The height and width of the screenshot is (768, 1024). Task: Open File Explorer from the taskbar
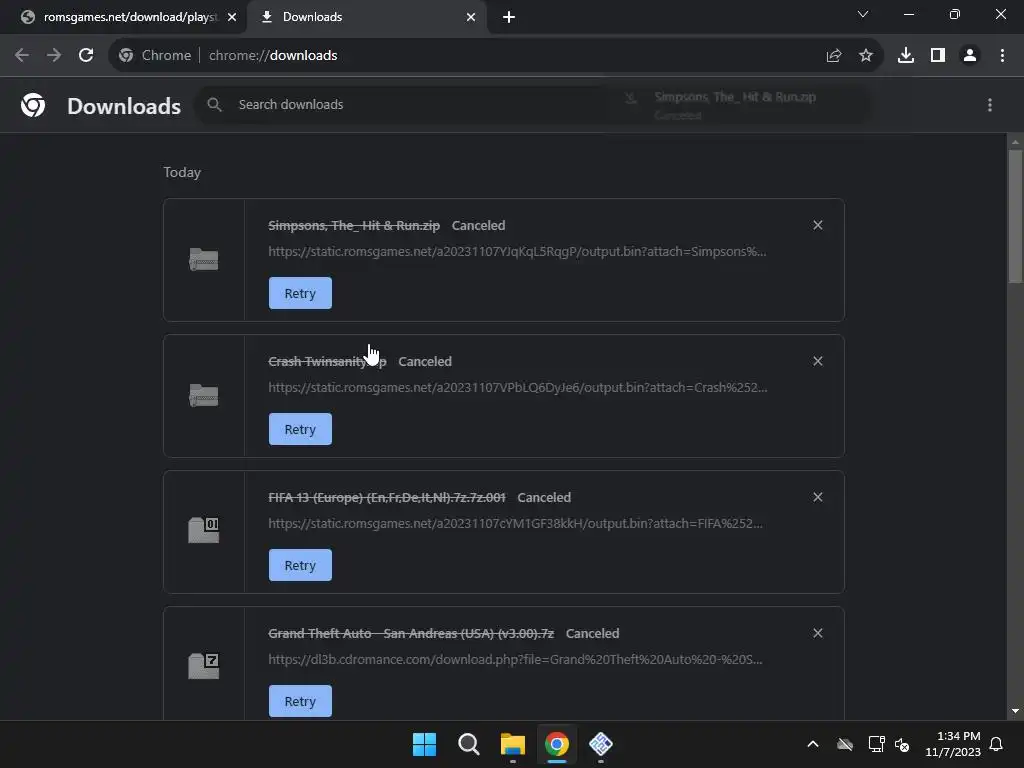[x=513, y=744]
